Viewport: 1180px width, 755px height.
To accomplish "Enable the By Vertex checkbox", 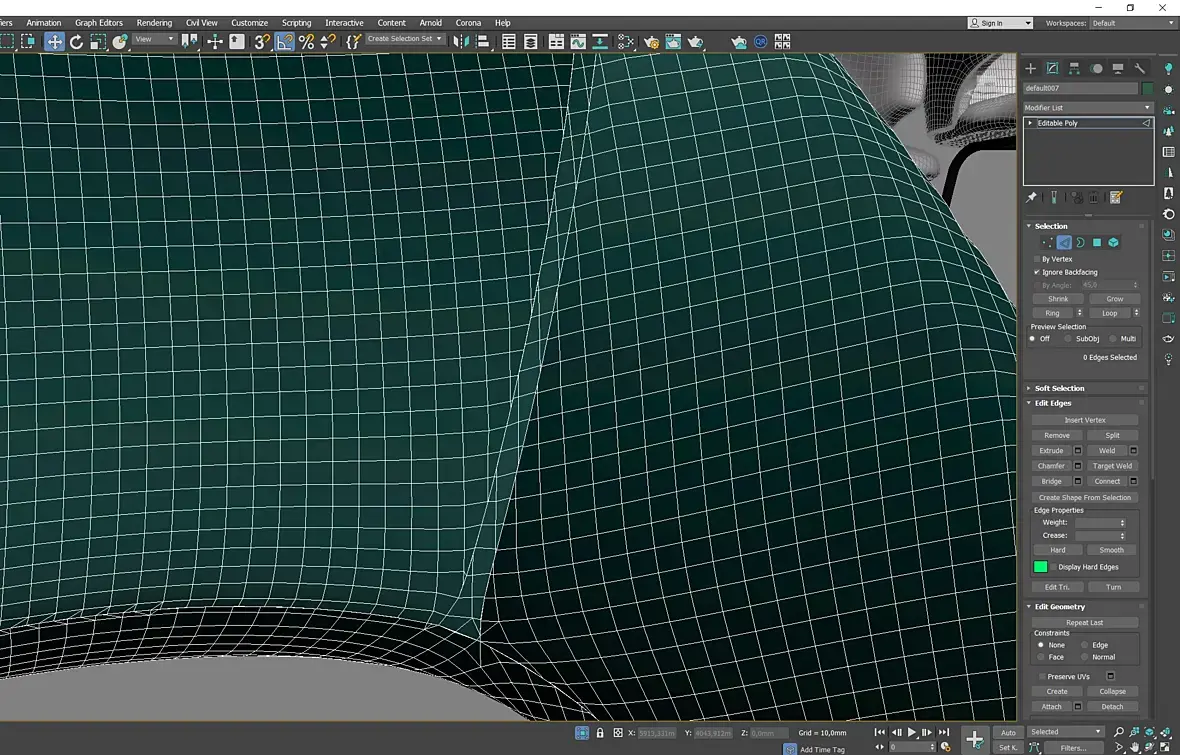I will (x=1037, y=259).
